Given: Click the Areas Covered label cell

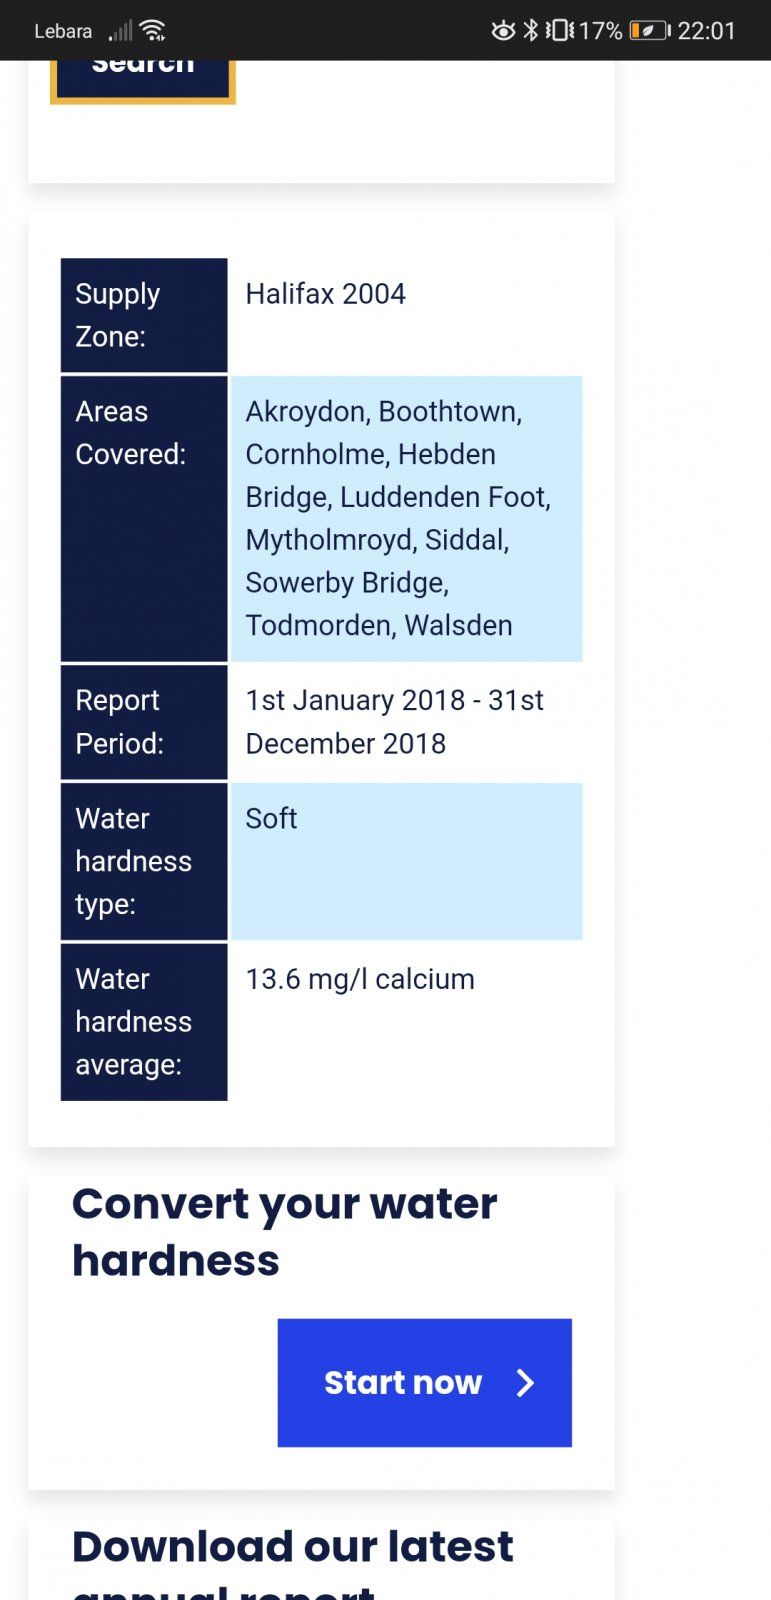Looking at the screenshot, I should (x=144, y=519).
